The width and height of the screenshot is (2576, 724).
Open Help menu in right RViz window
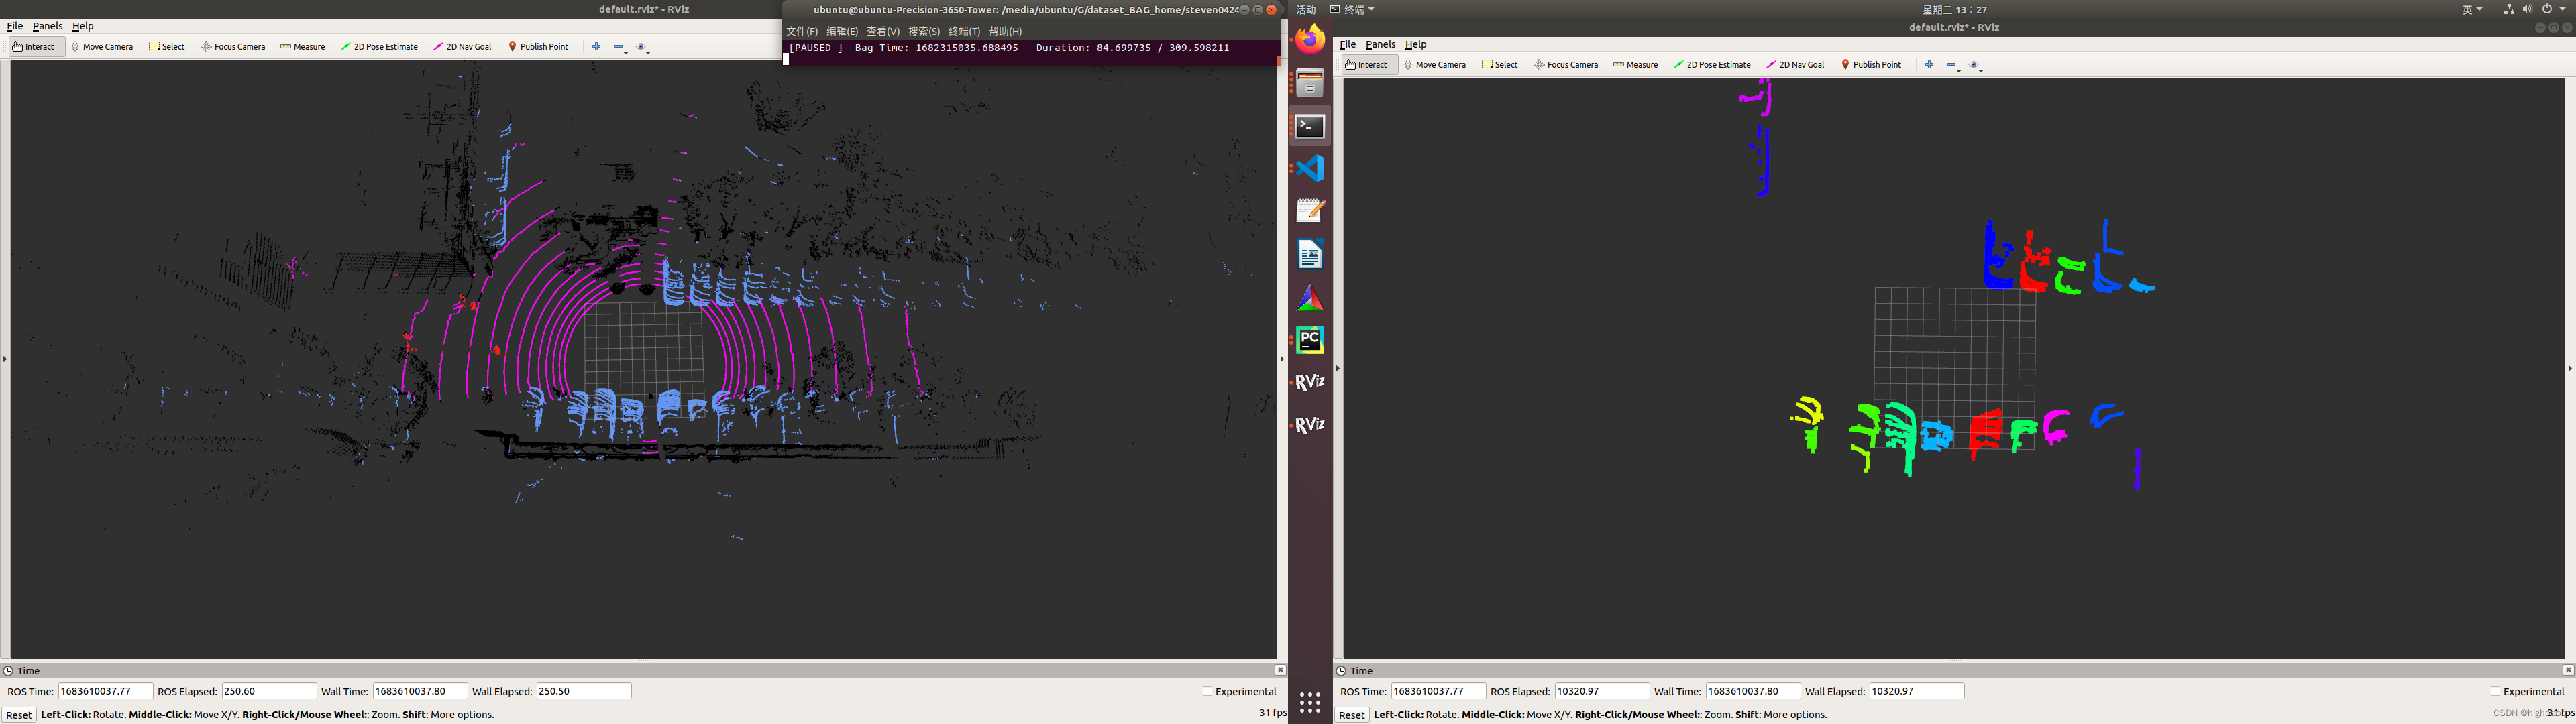[x=1416, y=44]
